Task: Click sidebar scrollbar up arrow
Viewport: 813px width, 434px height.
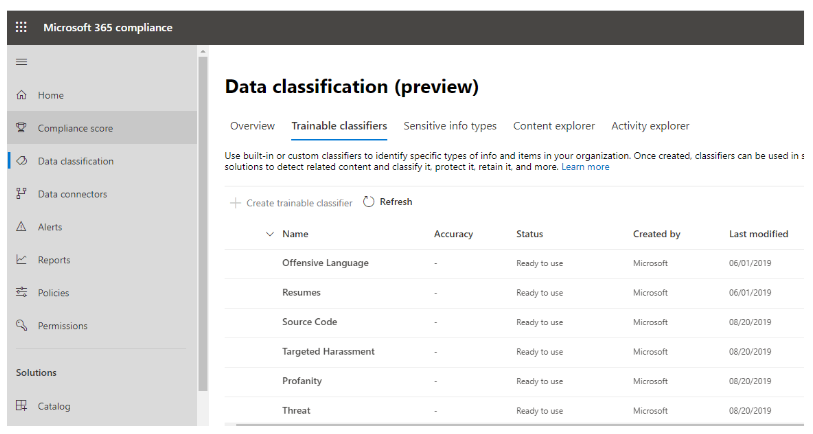Action: point(203,51)
